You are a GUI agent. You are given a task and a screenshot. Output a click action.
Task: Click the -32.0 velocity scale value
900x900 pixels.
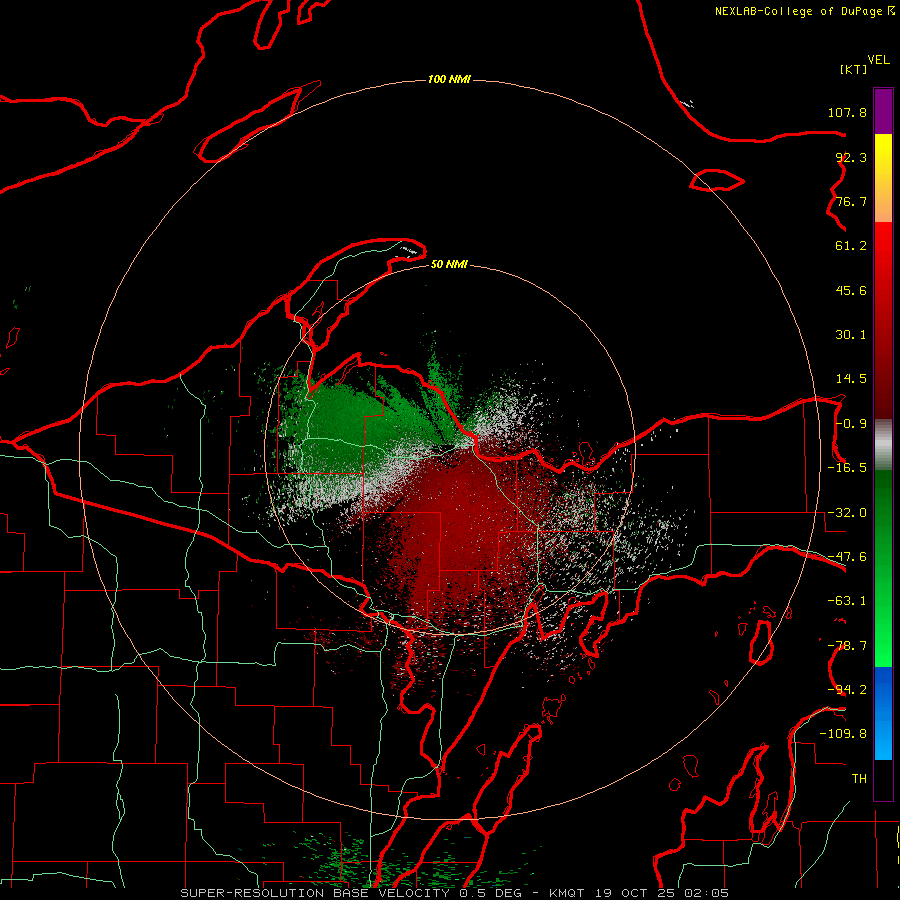[x=847, y=513]
